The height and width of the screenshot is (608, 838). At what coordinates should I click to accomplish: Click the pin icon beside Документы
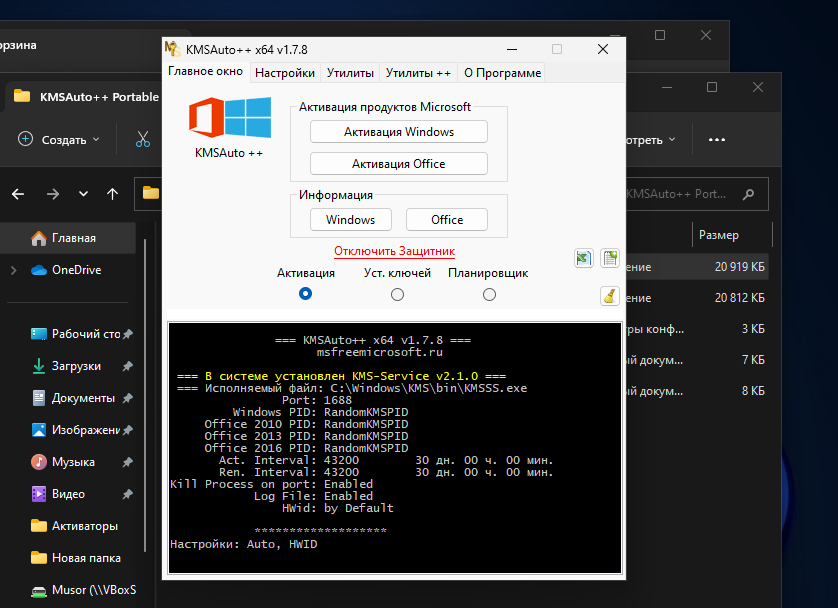point(128,399)
